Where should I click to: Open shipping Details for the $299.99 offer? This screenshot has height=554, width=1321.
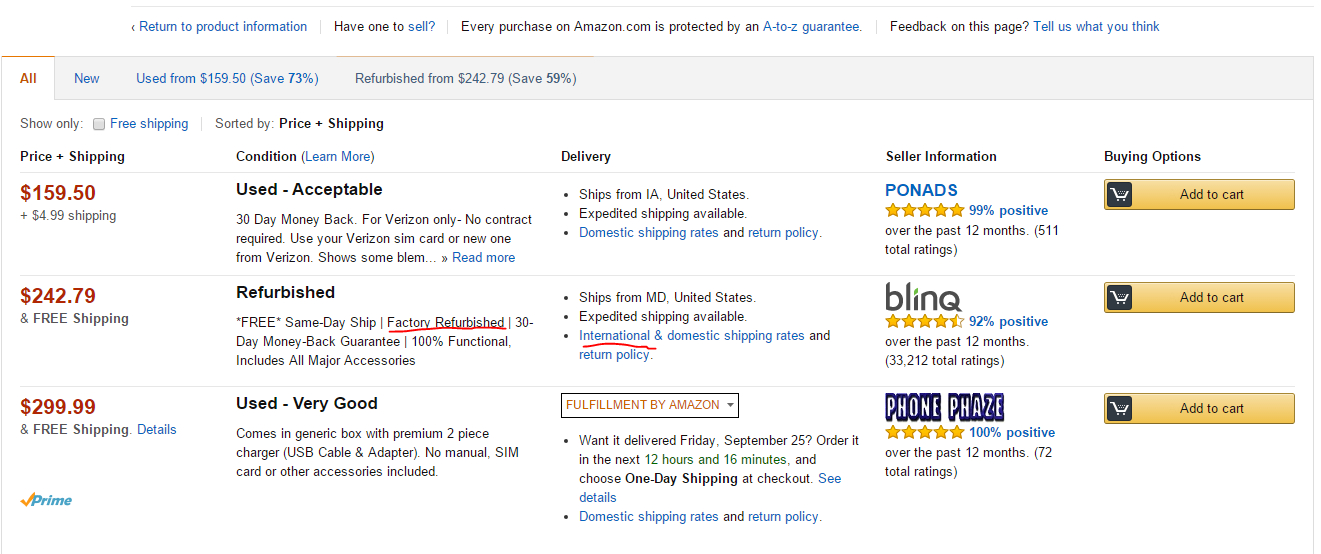coord(157,429)
